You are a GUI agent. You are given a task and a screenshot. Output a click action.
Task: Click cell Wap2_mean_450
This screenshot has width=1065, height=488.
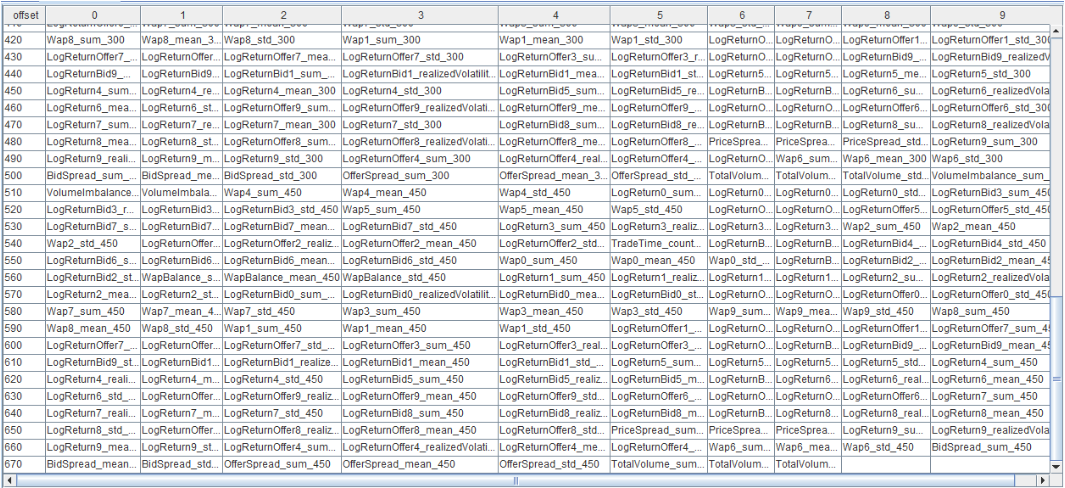(x=991, y=226)
